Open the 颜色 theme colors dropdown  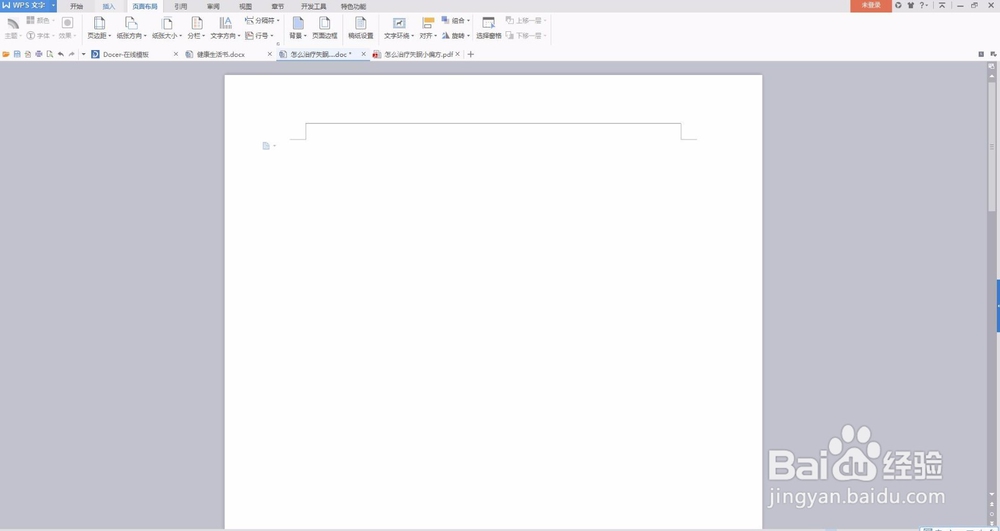click(40, 20)
